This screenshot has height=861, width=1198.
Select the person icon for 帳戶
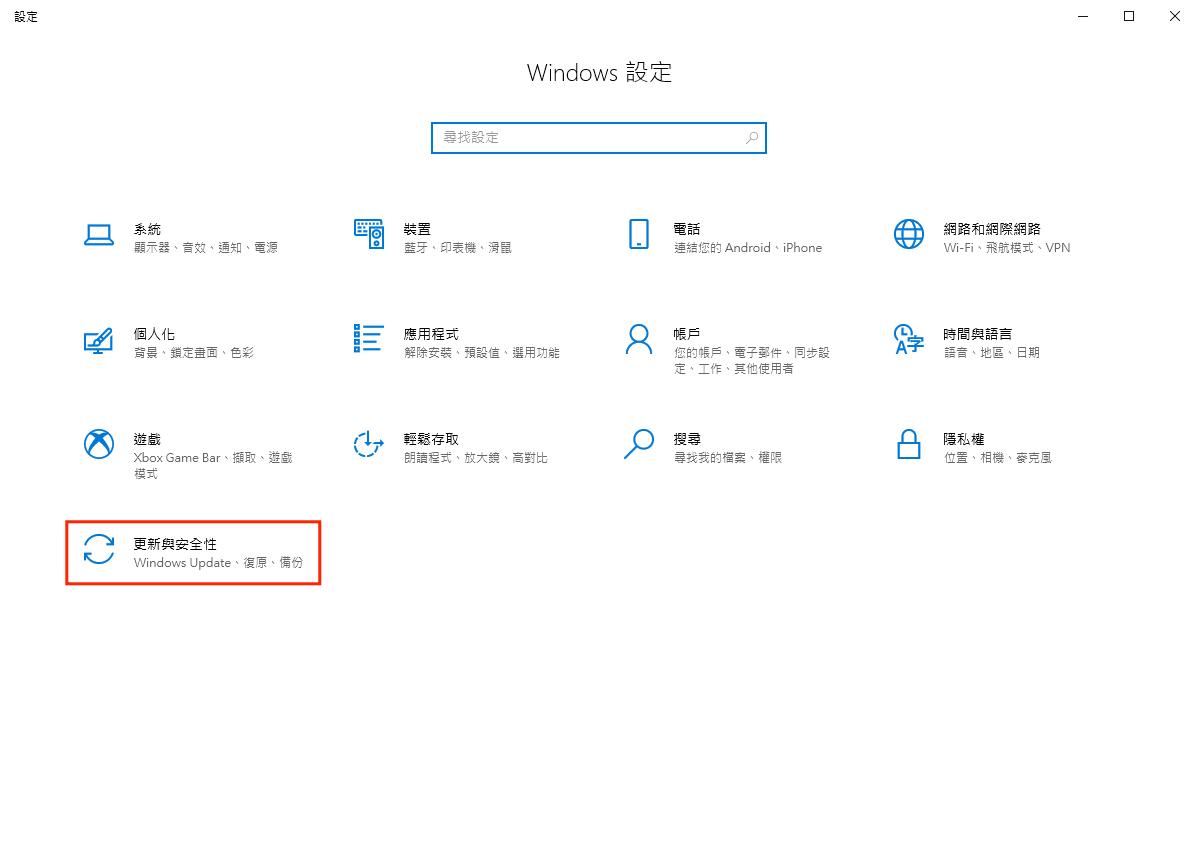coord(638,339)
